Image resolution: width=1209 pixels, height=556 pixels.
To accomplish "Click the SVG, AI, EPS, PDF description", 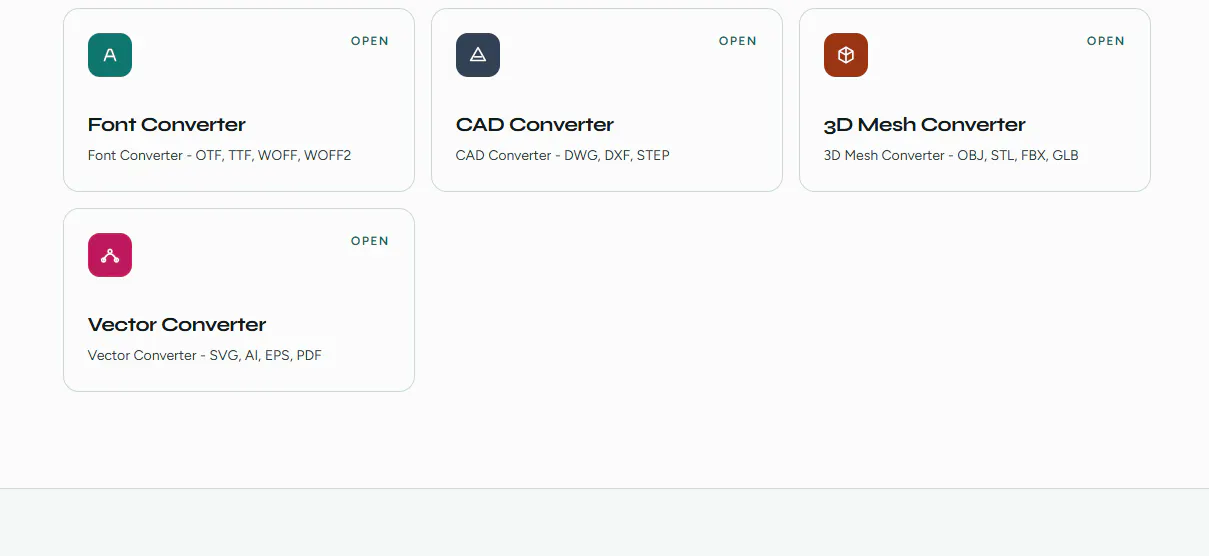I will coord(205,356).
